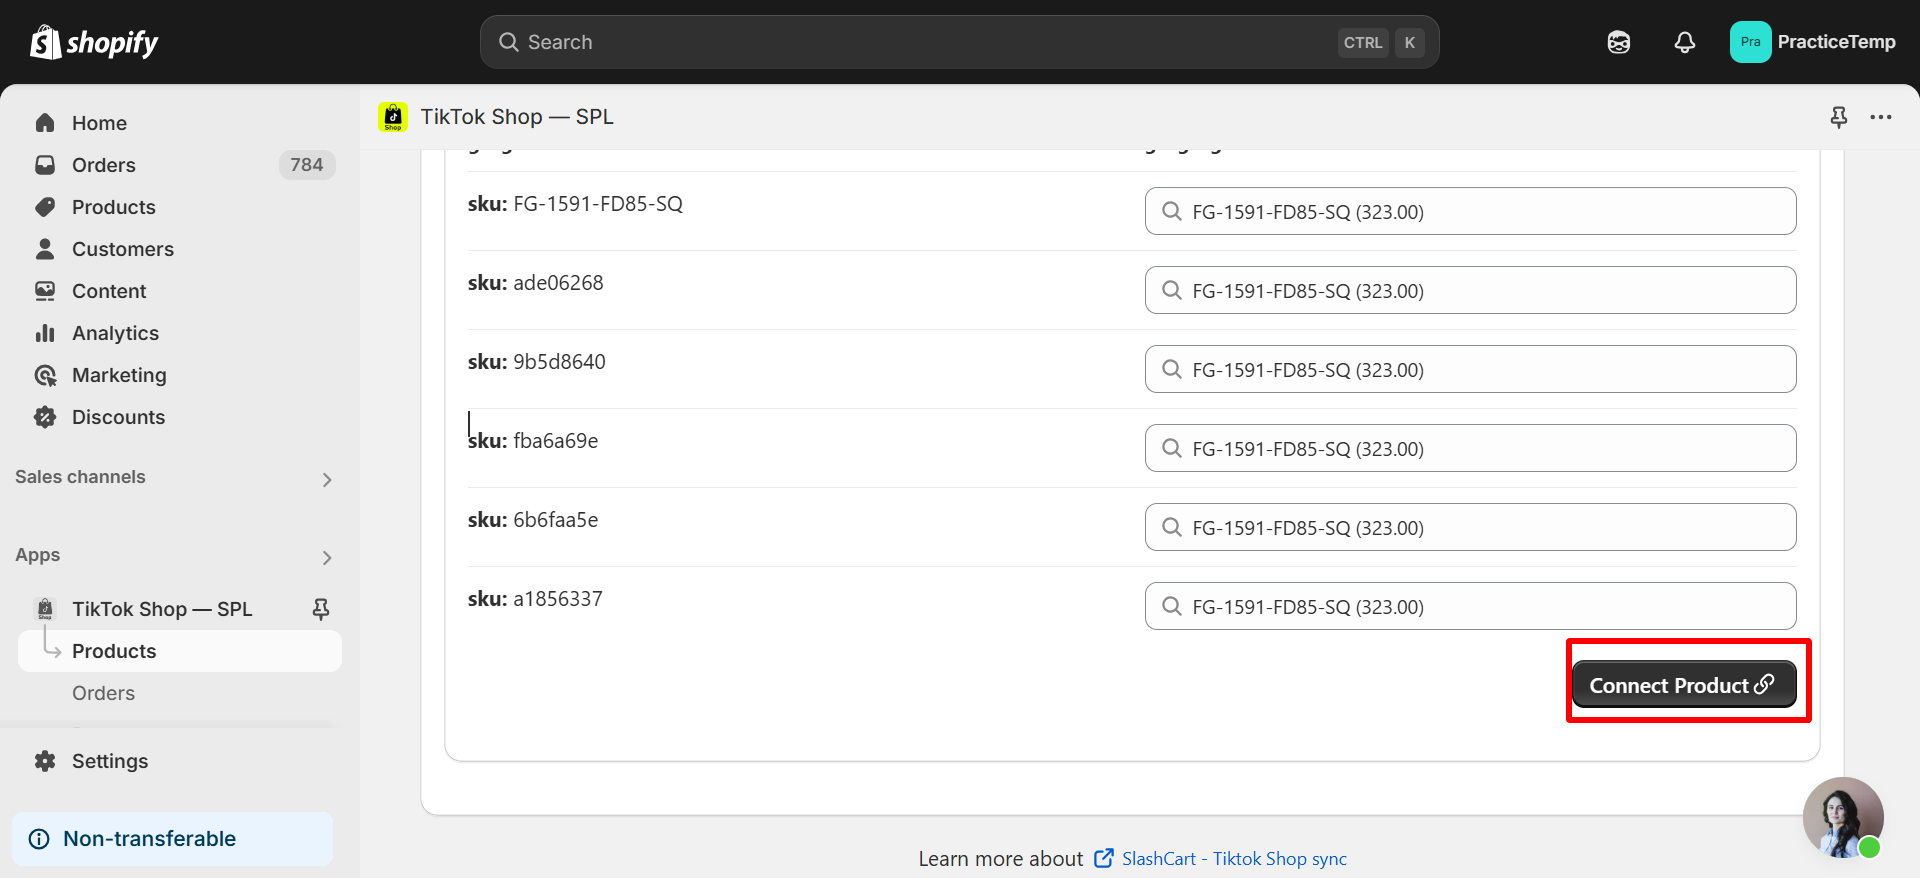Expand the Sales channels section
The image size is (1920, 878).
[327, 479]
